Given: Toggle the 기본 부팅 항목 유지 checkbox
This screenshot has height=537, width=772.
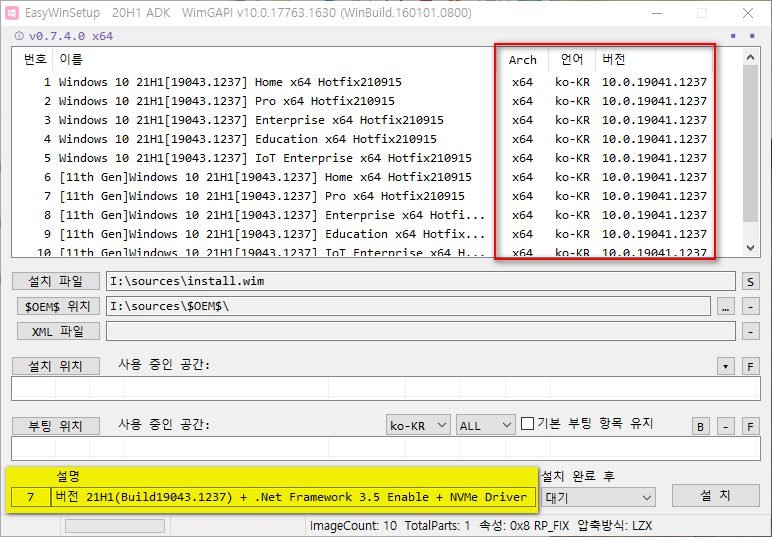Looking at the screenshot, I should (x=527, y=423).
